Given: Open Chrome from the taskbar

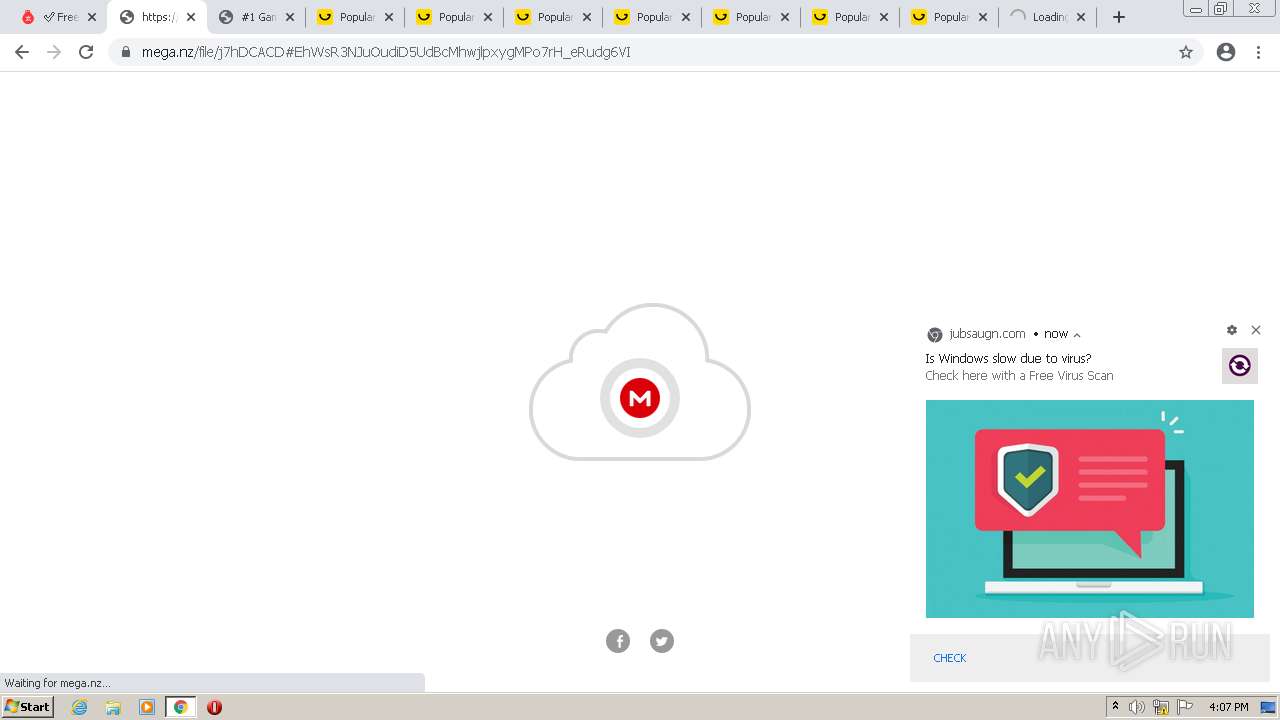Looking at the screenshot, I should 181,707.
